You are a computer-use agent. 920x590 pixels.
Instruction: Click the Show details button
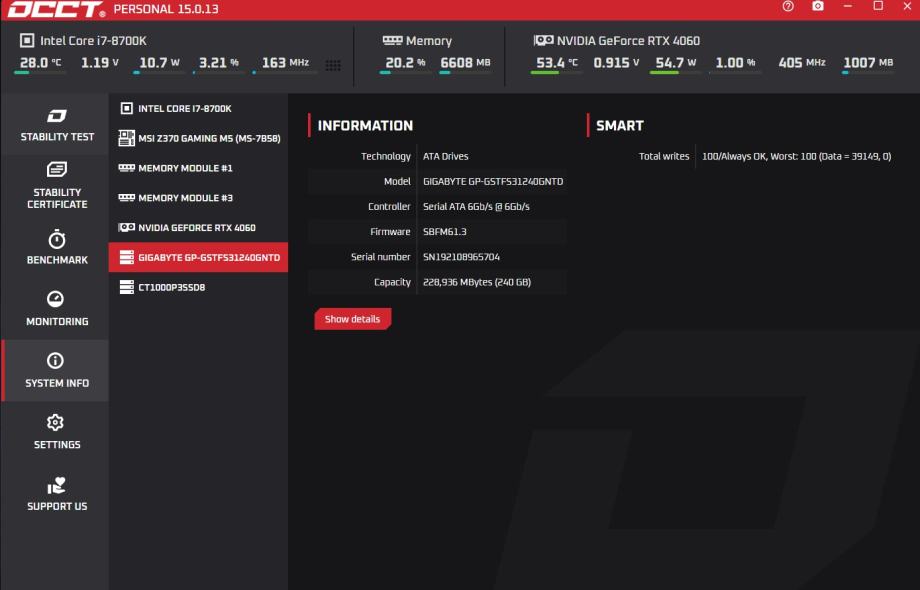[x=353, y=319]
